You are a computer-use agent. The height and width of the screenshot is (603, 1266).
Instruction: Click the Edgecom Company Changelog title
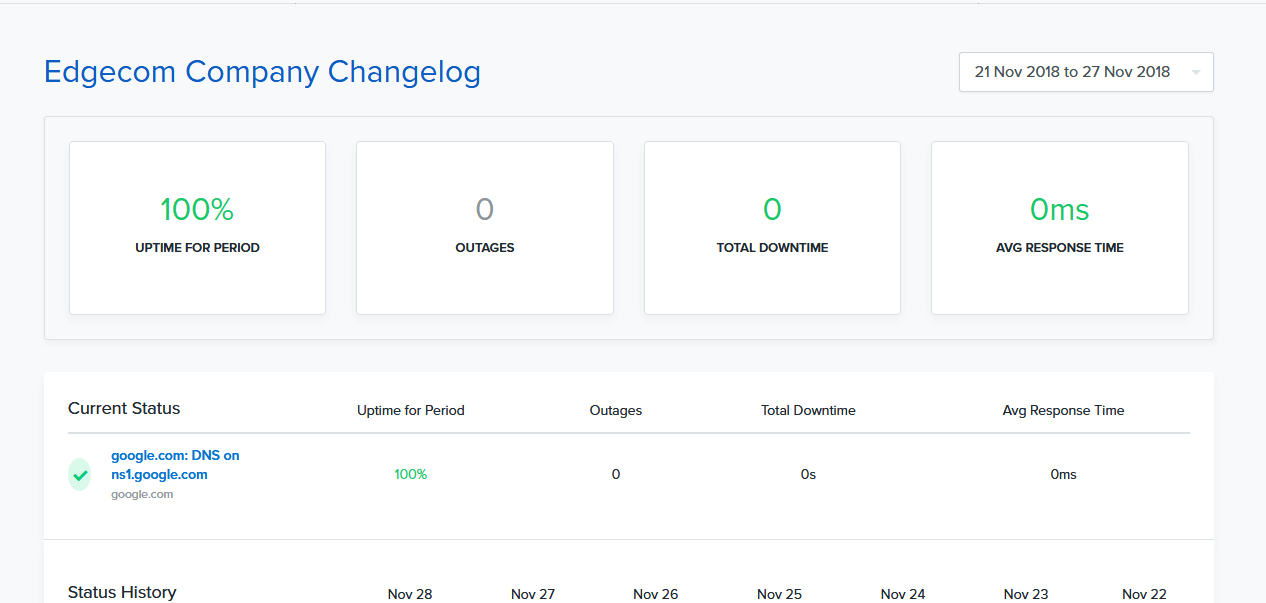point(263,72)
